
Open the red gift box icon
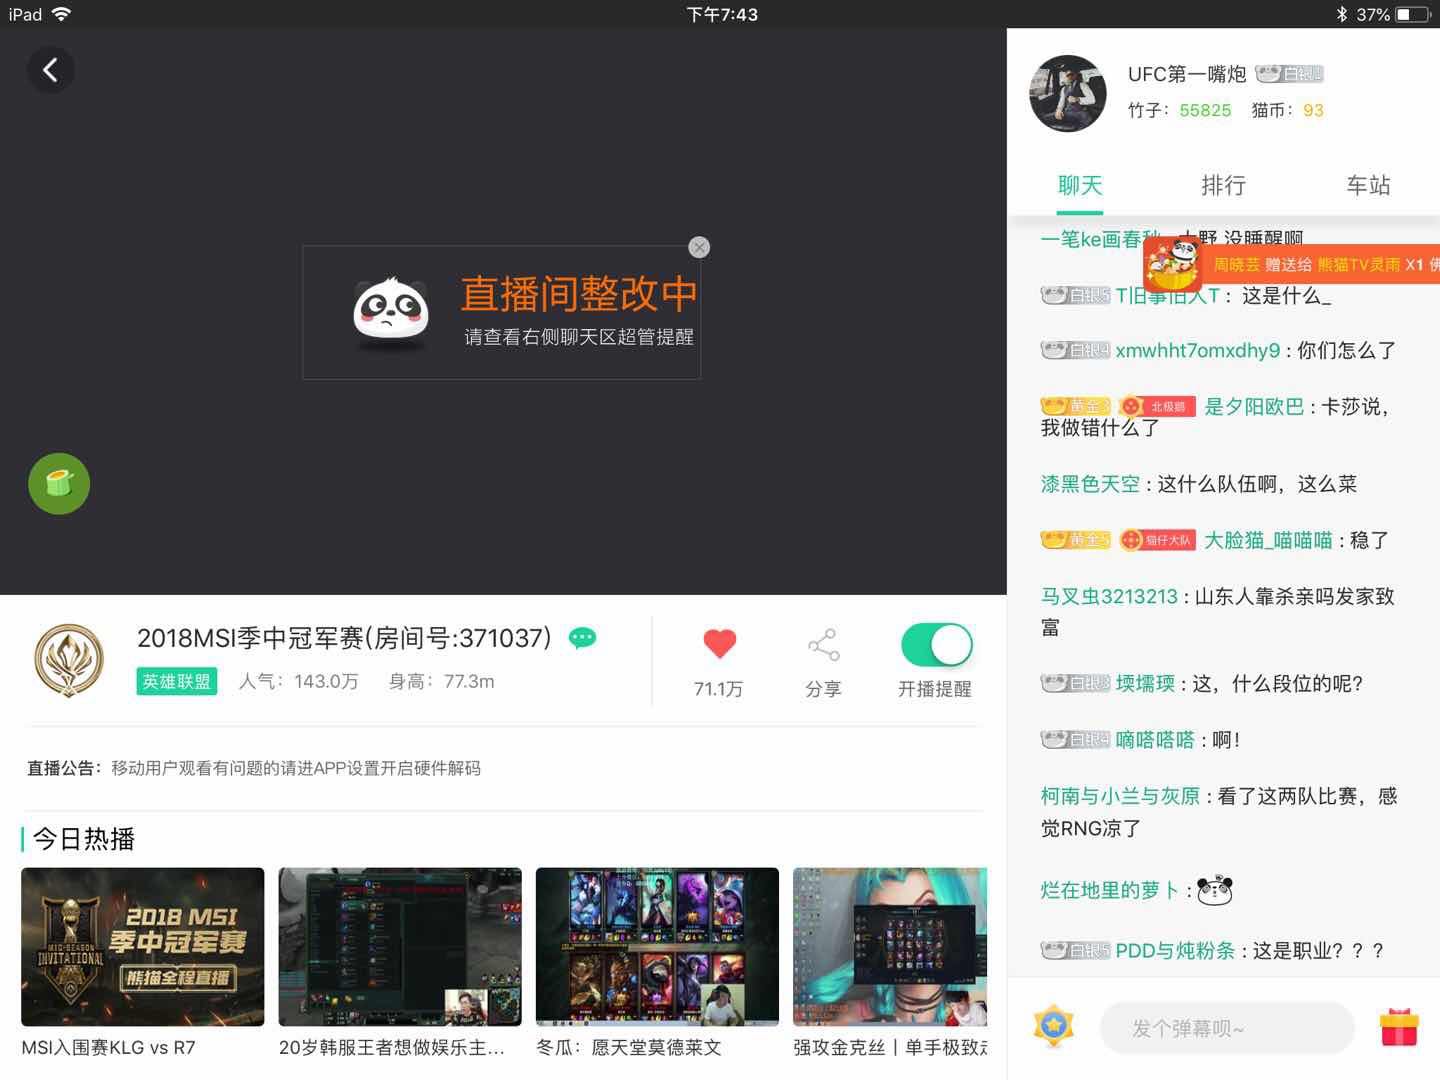tap(1399, 1028)
